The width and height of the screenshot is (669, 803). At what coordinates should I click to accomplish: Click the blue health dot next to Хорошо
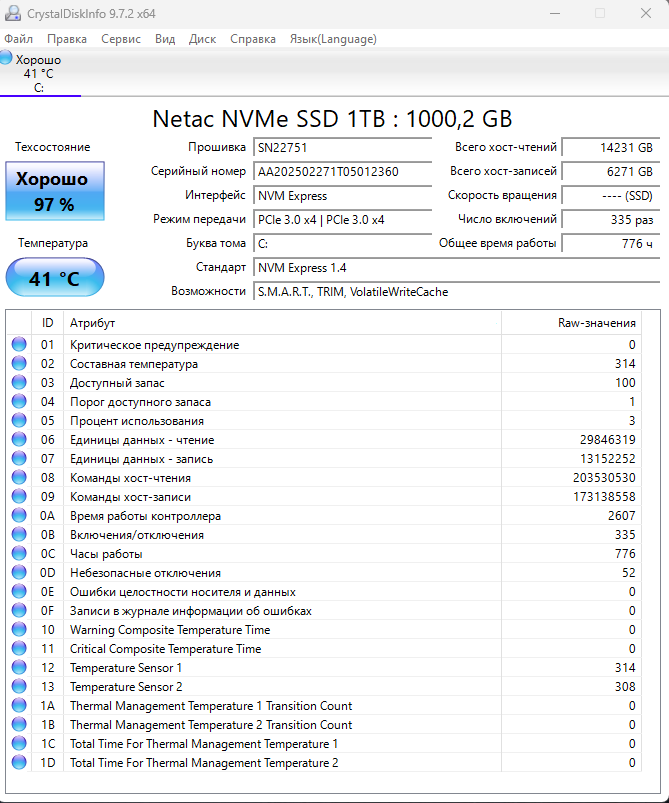coord(6,57)
